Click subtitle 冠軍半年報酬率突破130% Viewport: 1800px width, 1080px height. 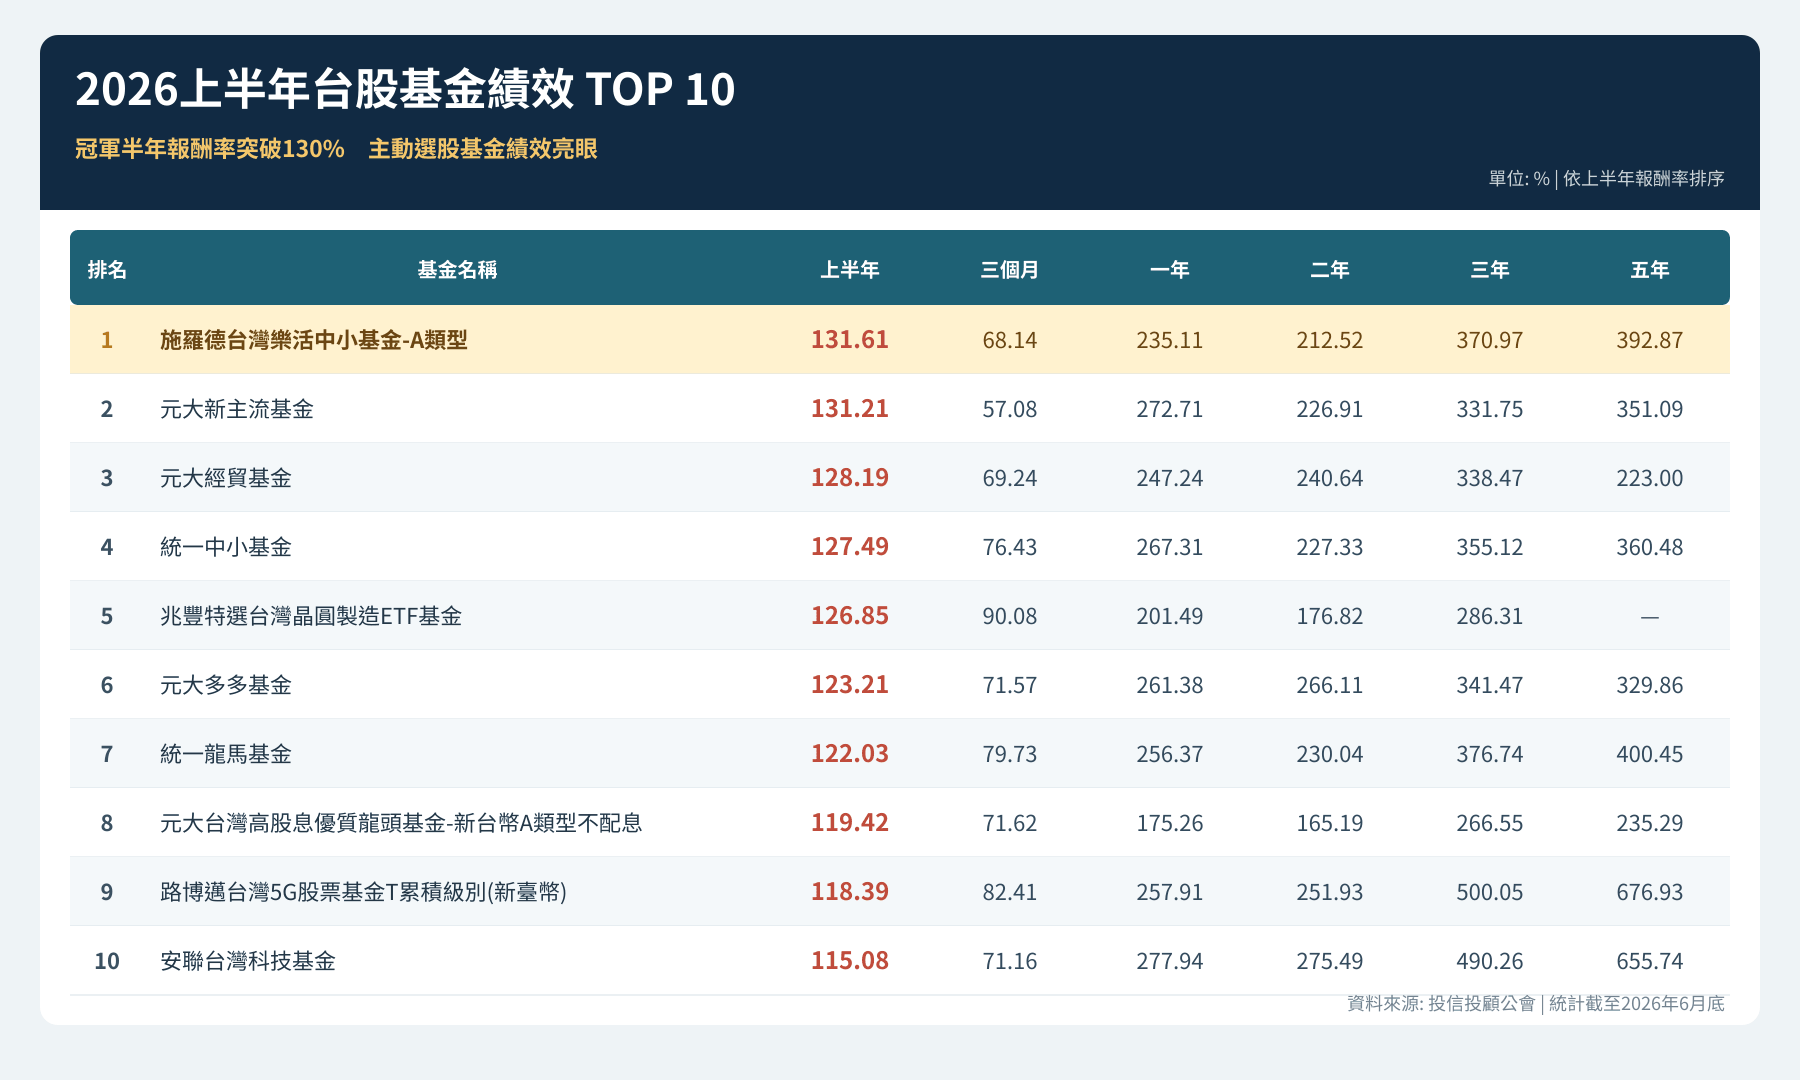pyautogui.click(x=210, y=149)
